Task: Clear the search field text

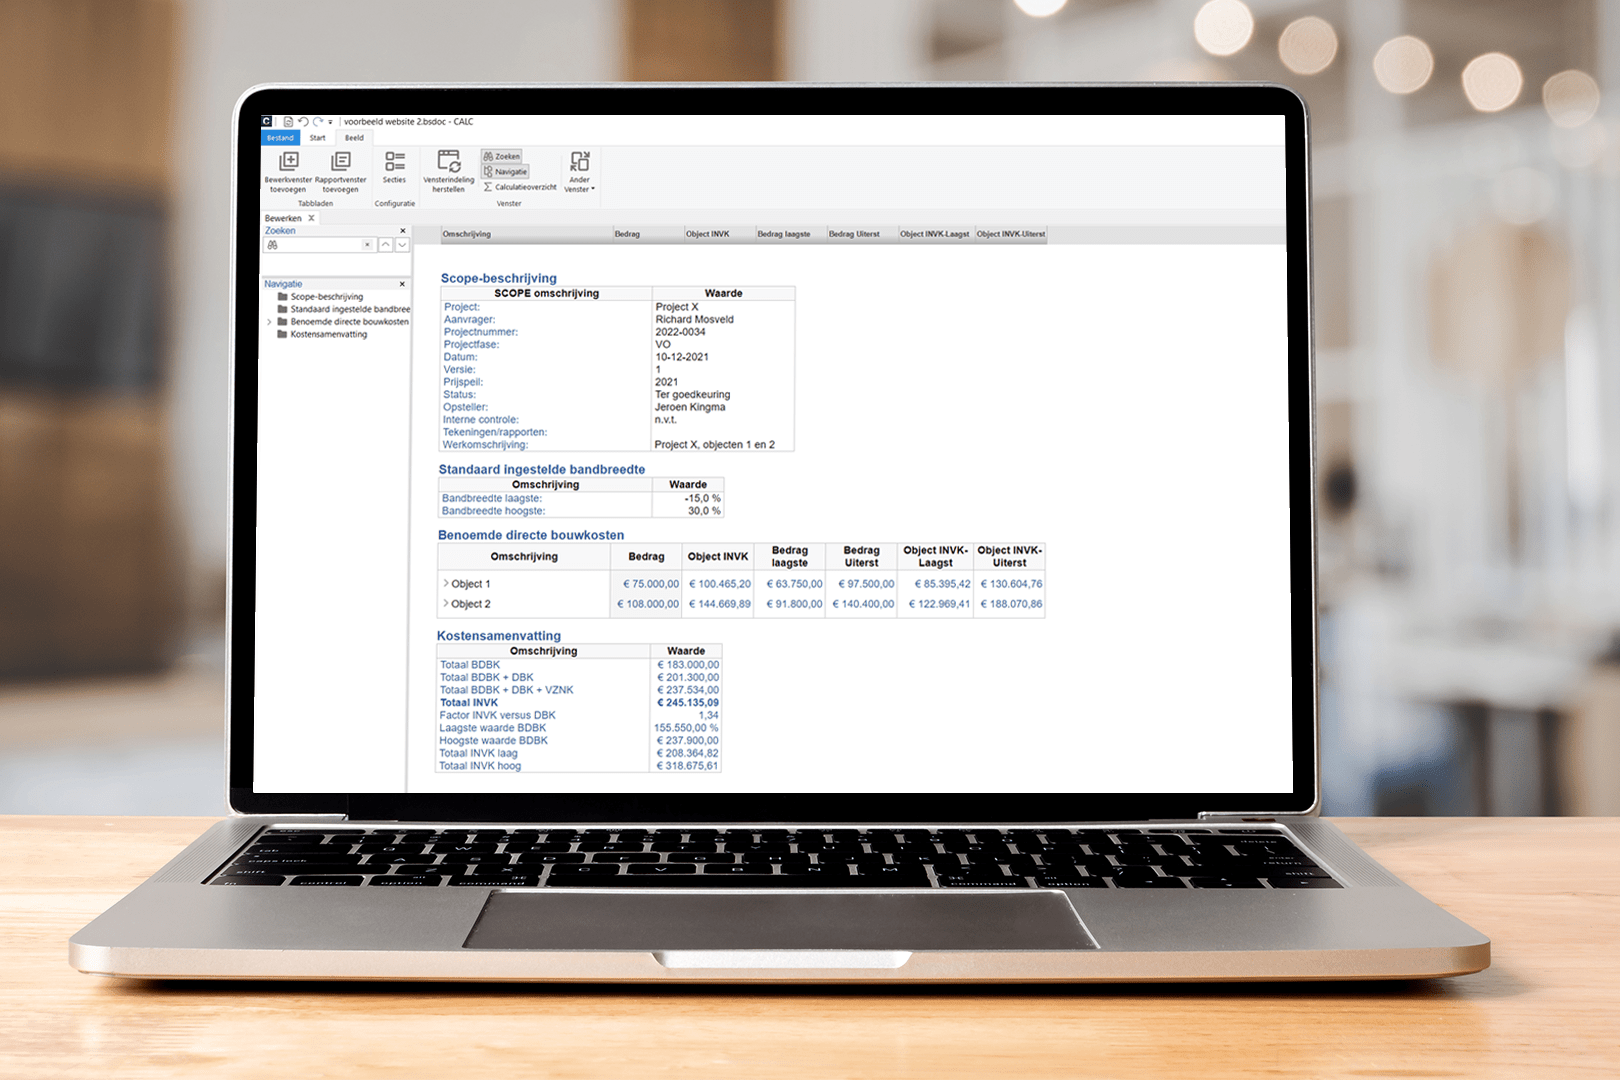Action: point(368,245)
